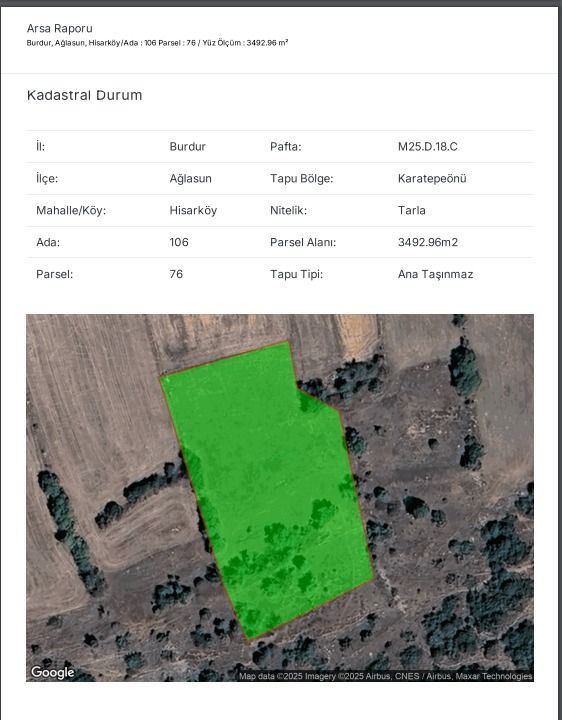Select the Hisarköy village value
Image resolution: width=562 pixels, height=720 pixels.
[x=193, y=210]
